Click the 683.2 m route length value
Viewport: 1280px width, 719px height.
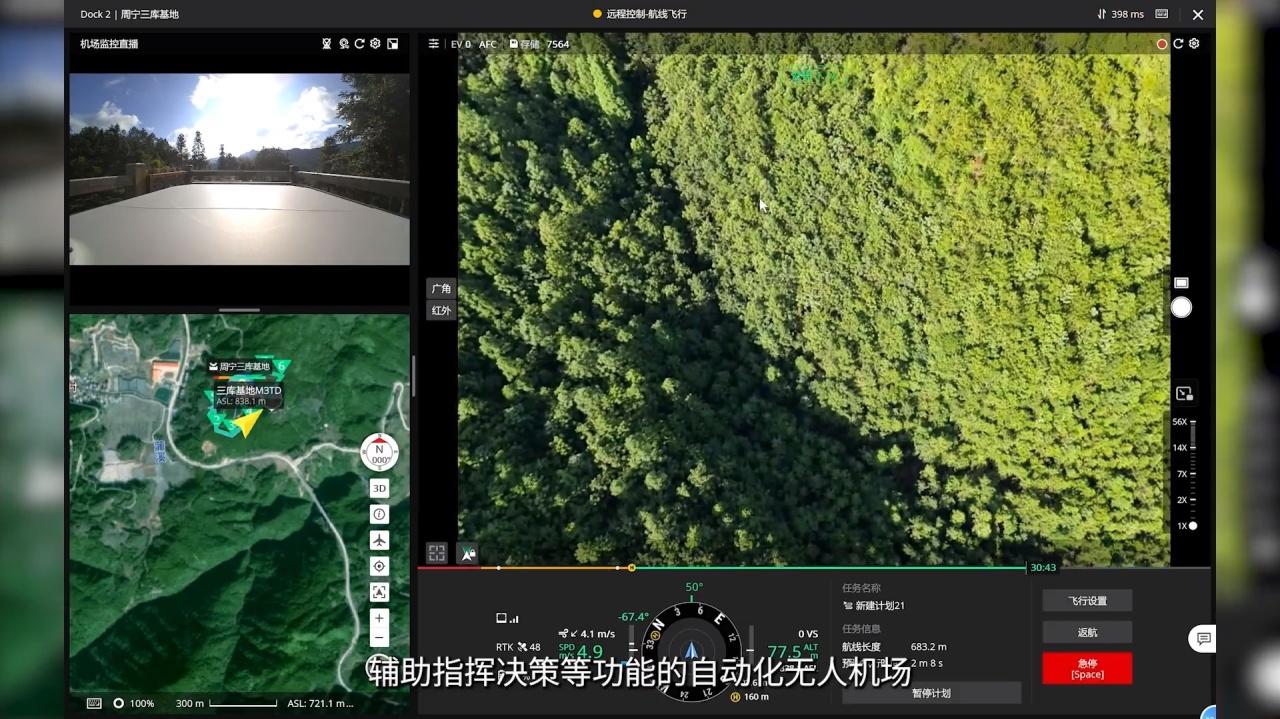point(928,647)
